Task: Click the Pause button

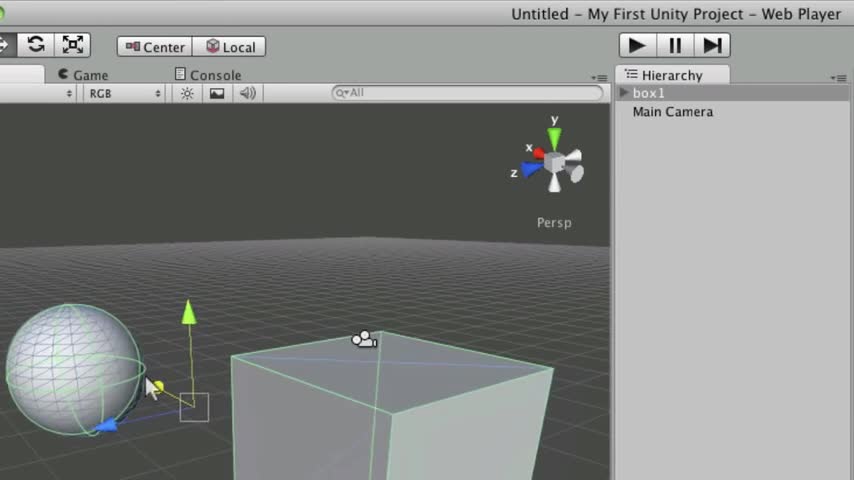Action: 675,45
